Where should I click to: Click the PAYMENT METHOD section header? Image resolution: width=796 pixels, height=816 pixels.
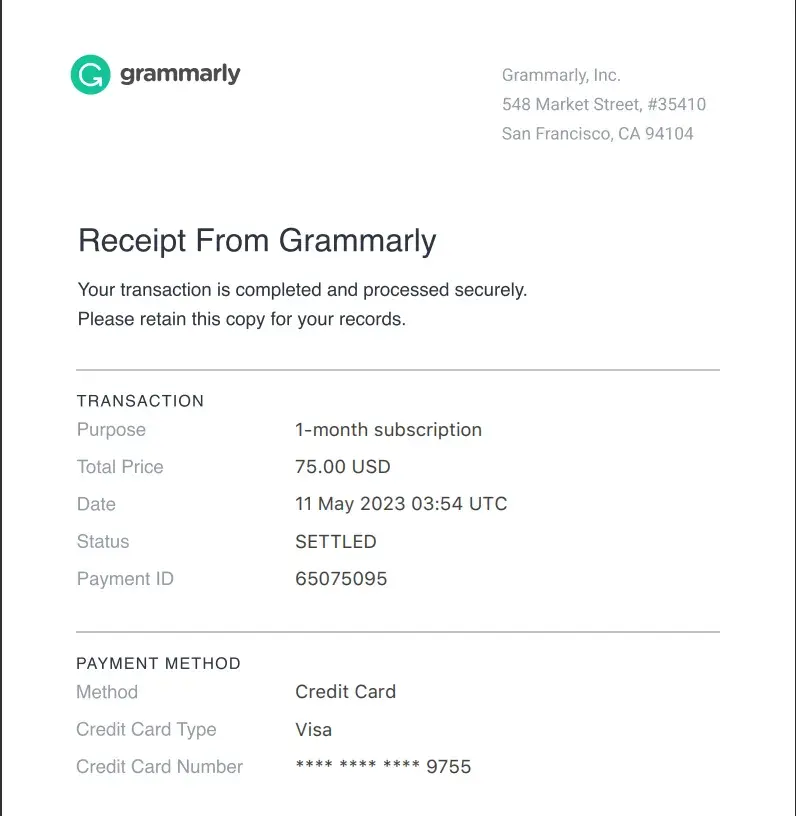[x=158, y=663]
